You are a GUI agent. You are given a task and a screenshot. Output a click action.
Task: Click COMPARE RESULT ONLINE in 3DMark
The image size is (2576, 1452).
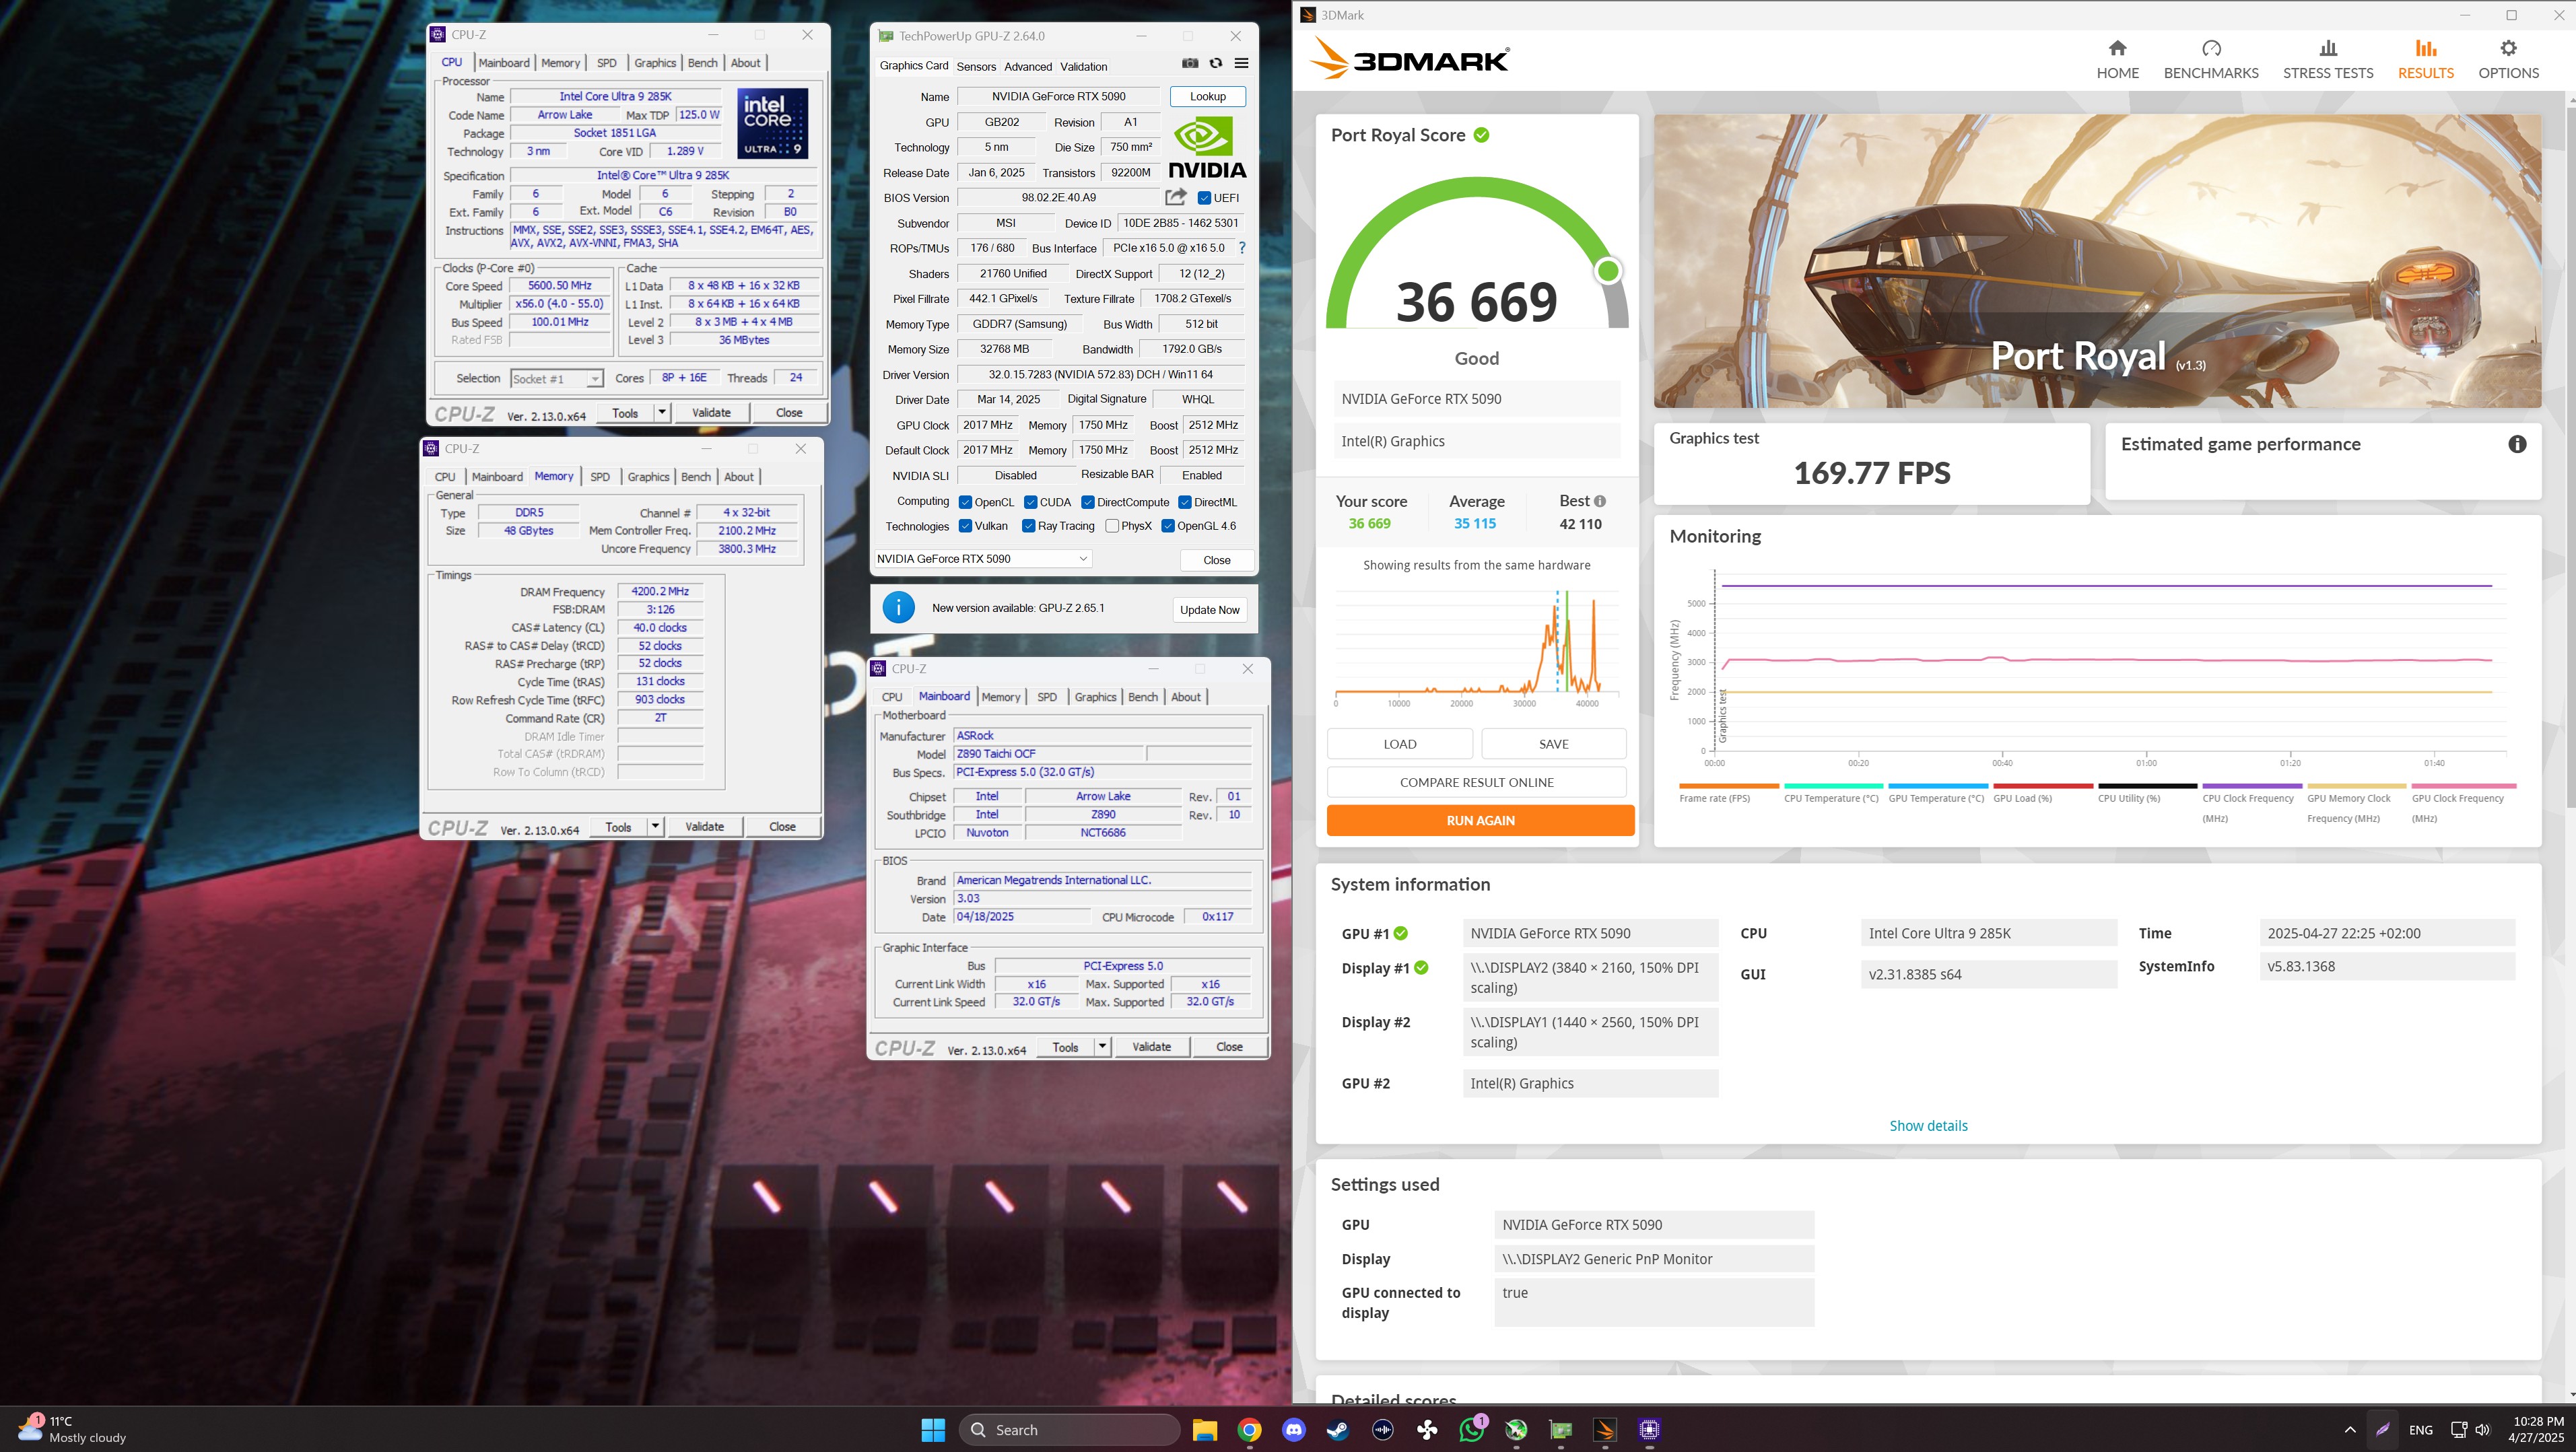[x=1476, y=782]
